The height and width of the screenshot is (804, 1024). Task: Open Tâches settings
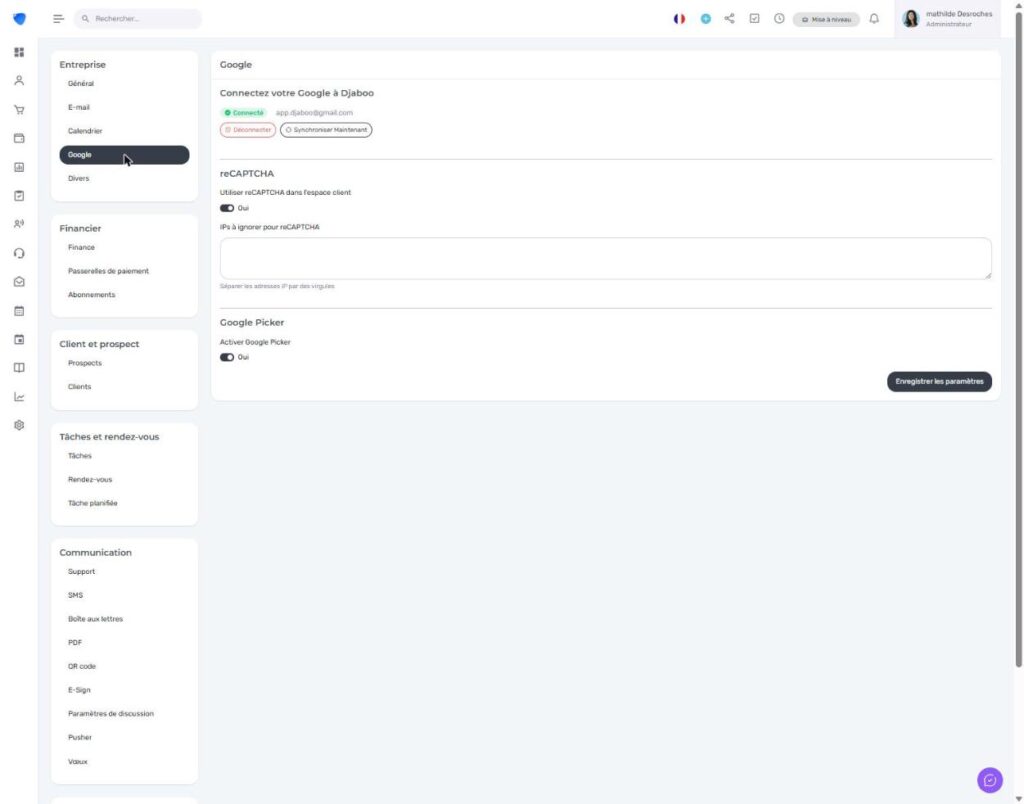pyautogui.click(x=80, y=456)
